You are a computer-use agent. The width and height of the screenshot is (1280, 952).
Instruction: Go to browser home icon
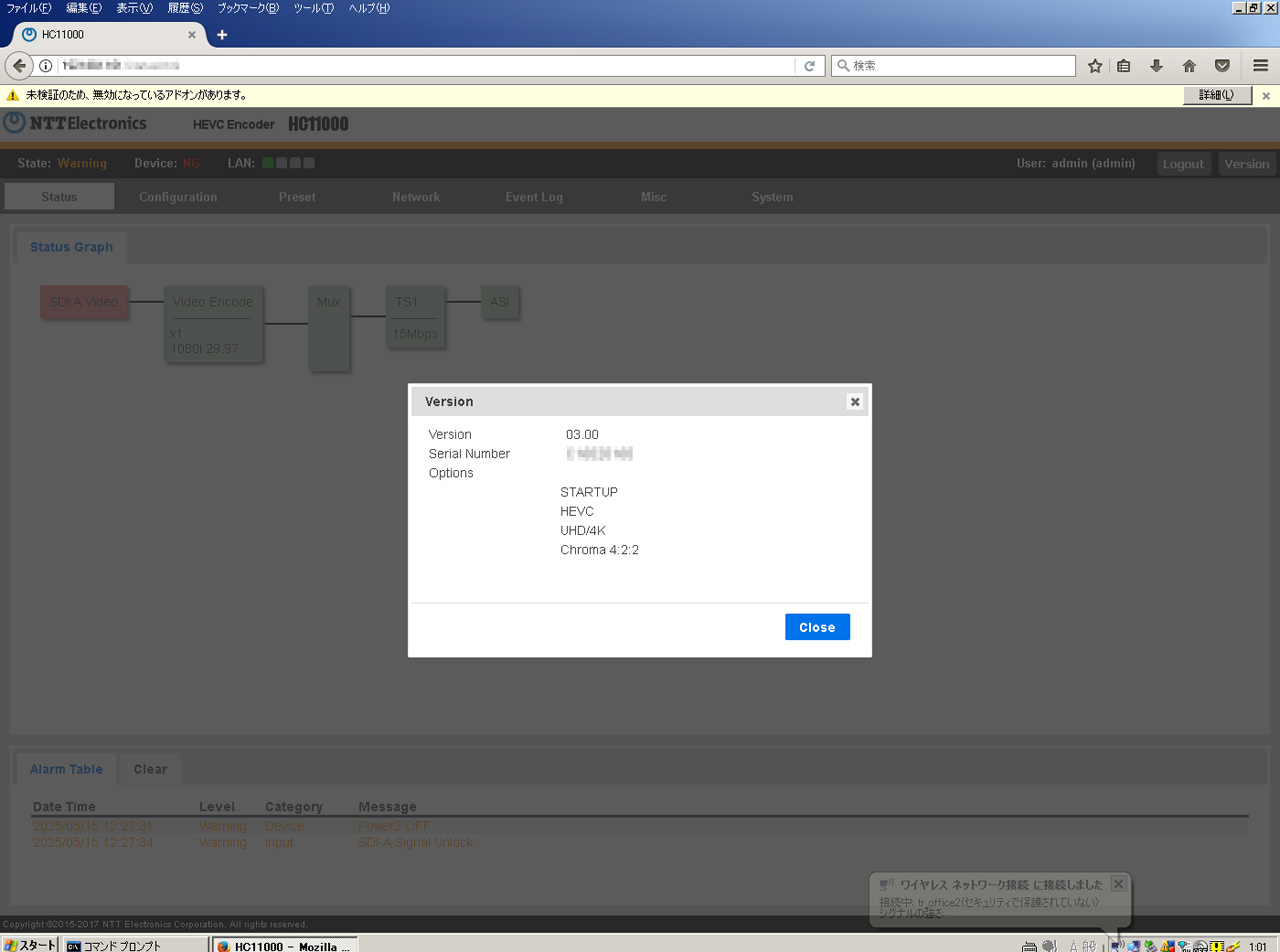click(x=1189, y=66)
